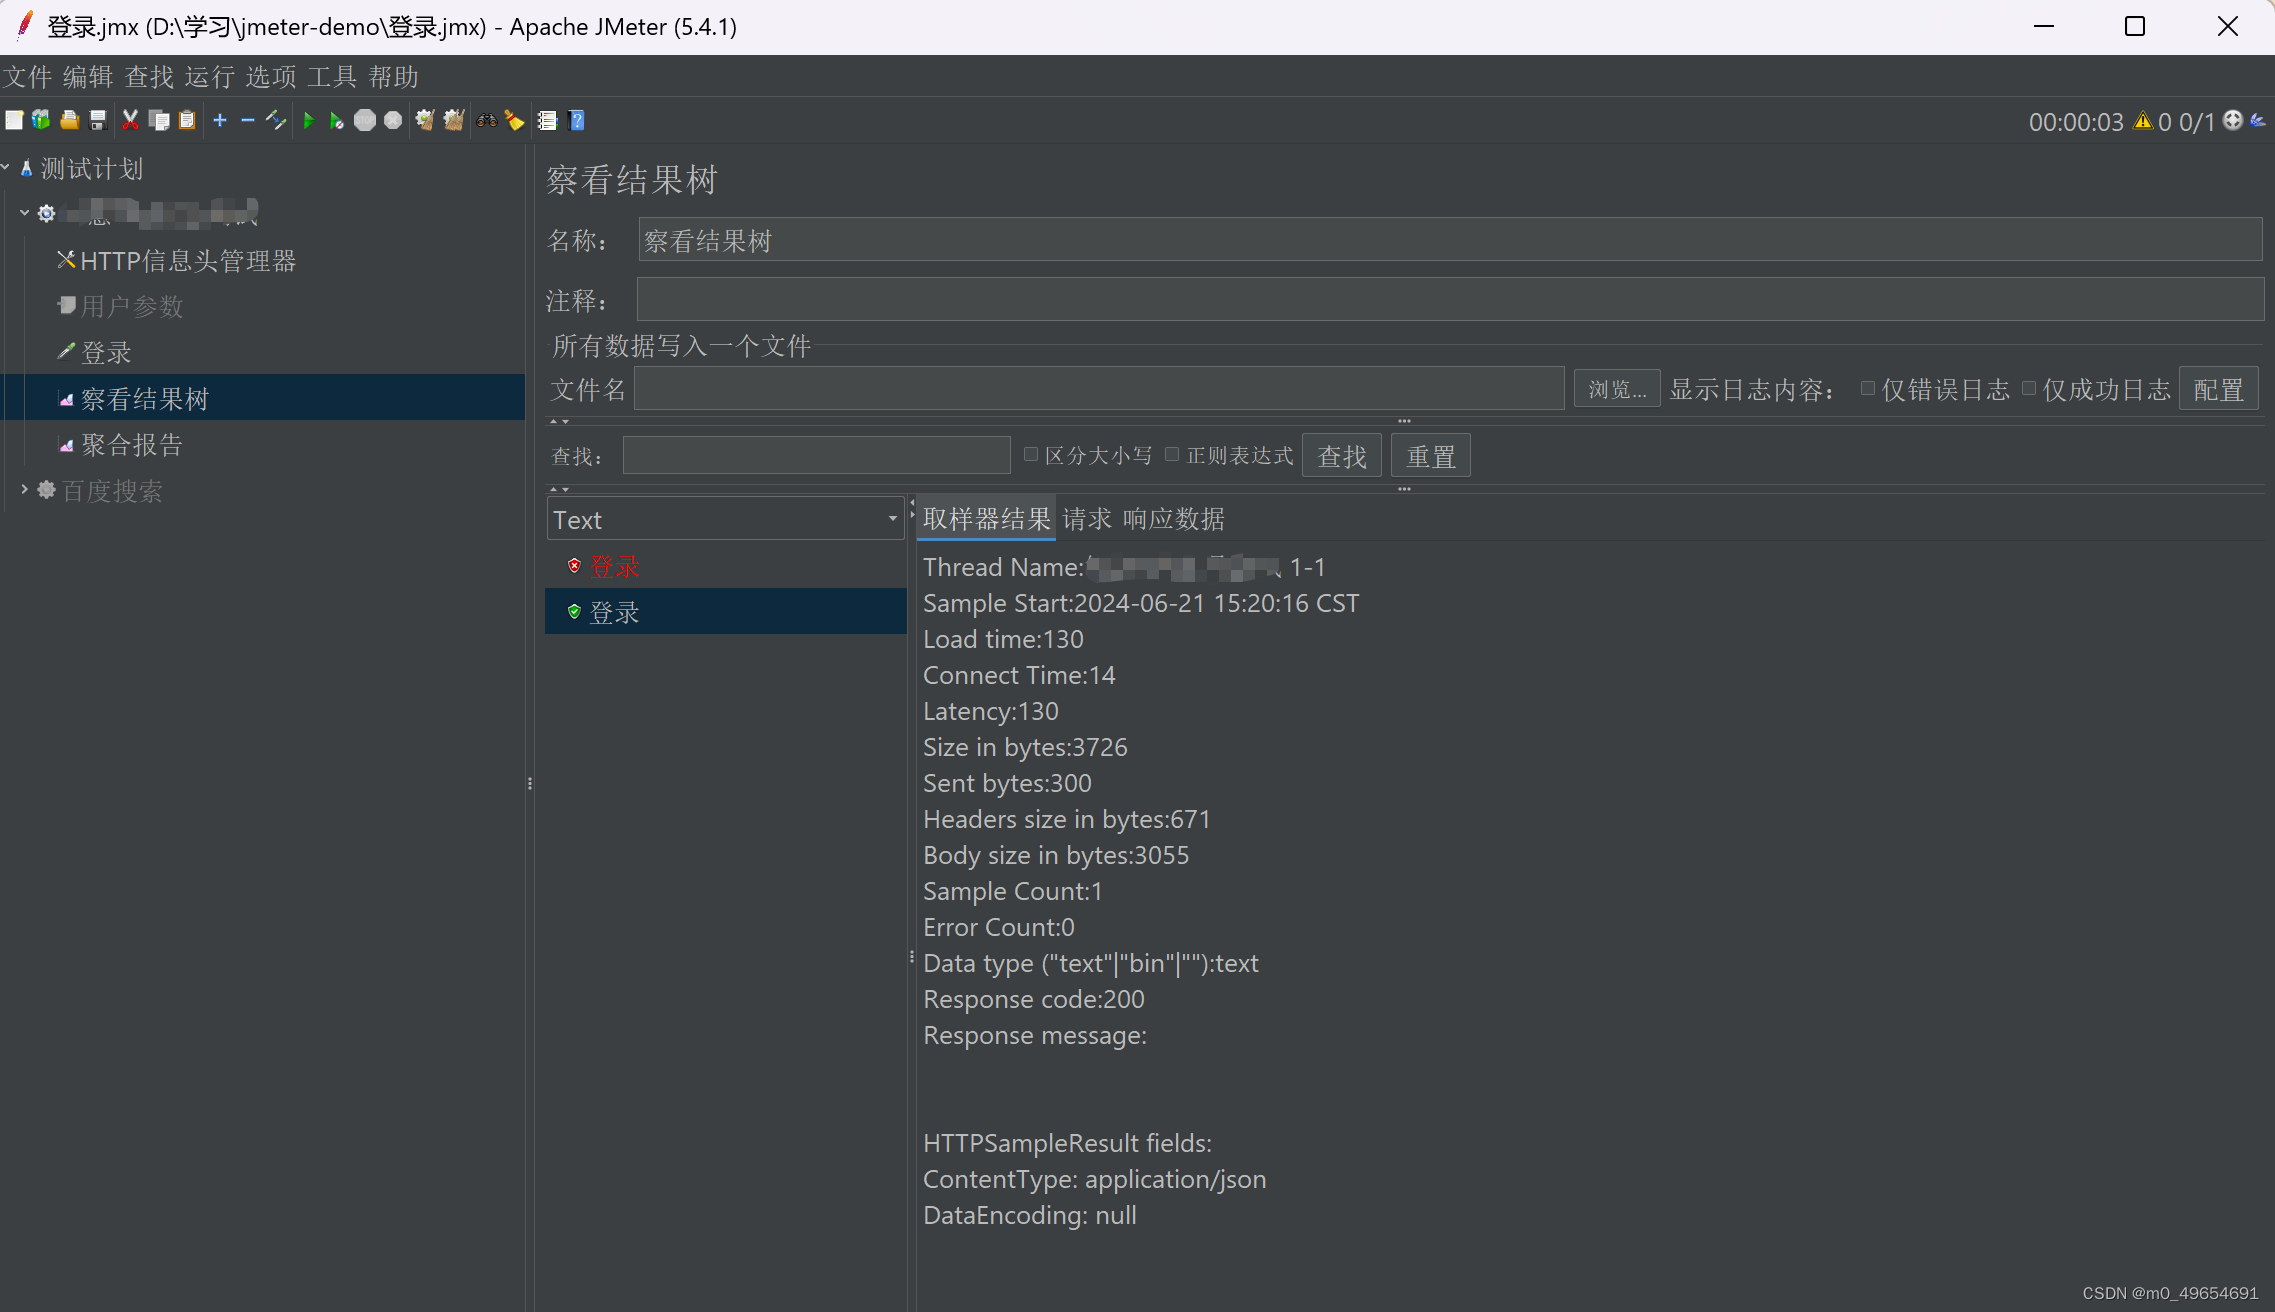This screenshot has width=2275, height=1312.
Task: Click the Save test plan floppy icon
Action: click(x=98, y=121)
